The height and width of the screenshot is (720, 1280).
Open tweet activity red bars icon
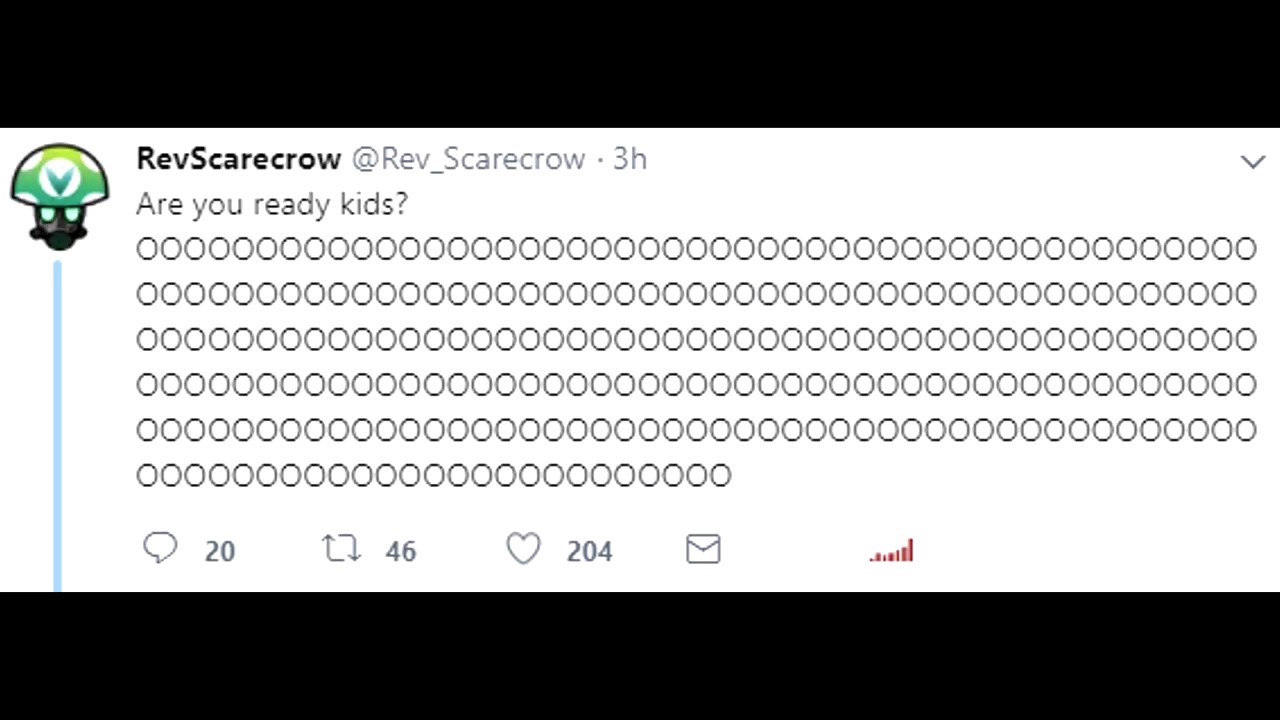(892, 551)
